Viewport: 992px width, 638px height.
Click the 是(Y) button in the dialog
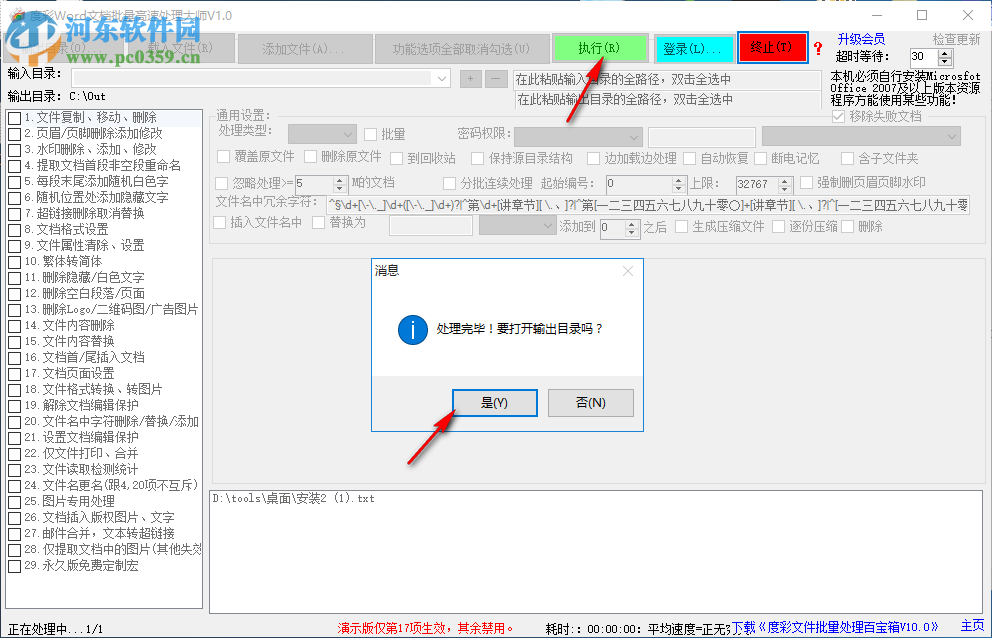pos(494,402)
